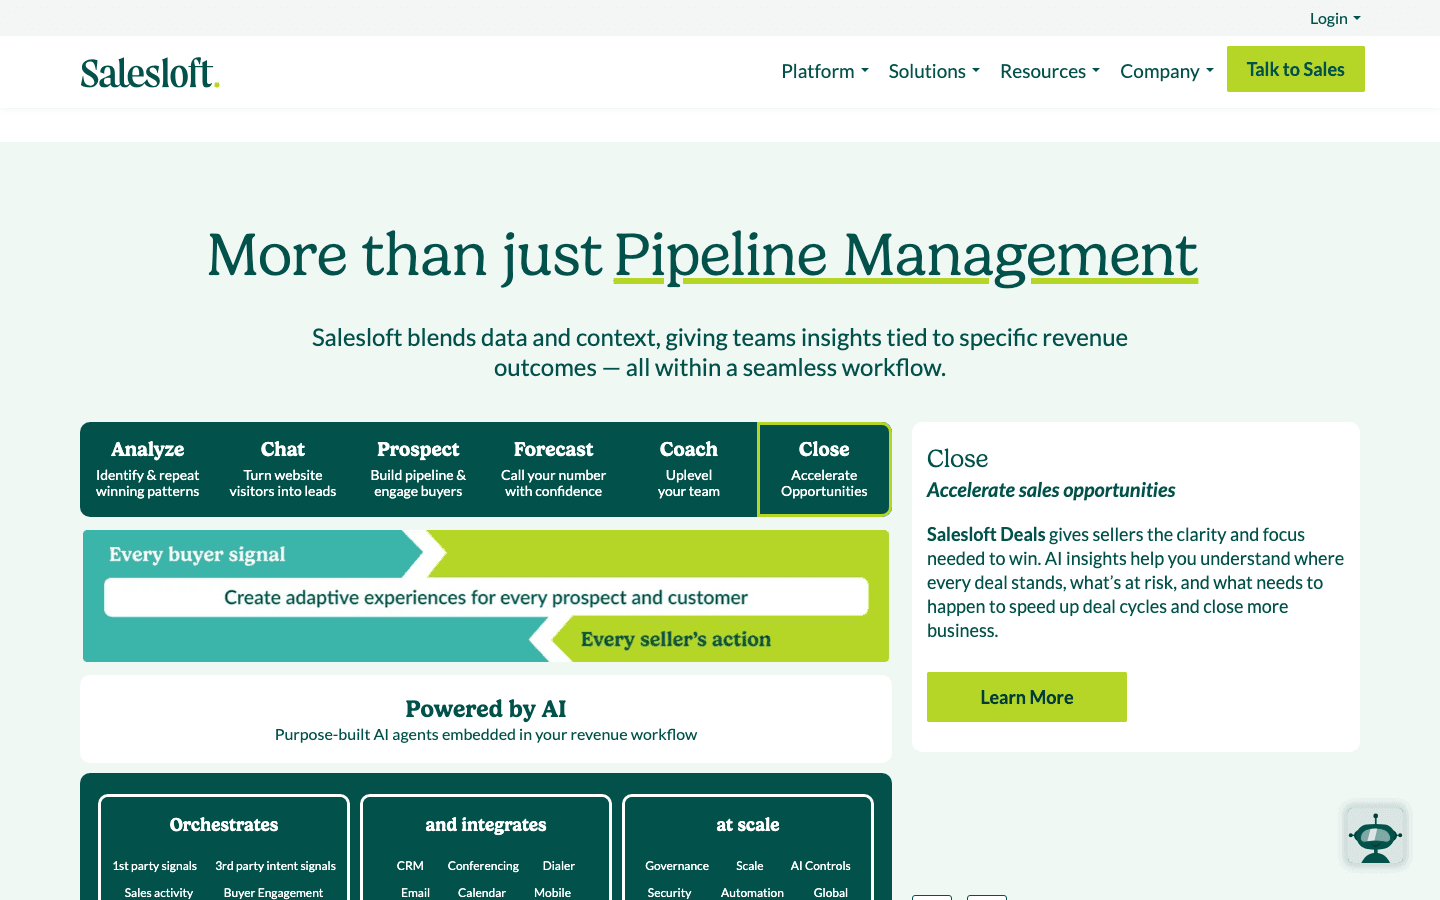Click the '3rd party intent signals' text
The height and width of the screenshot is (900, 1440).
[276, 866]
